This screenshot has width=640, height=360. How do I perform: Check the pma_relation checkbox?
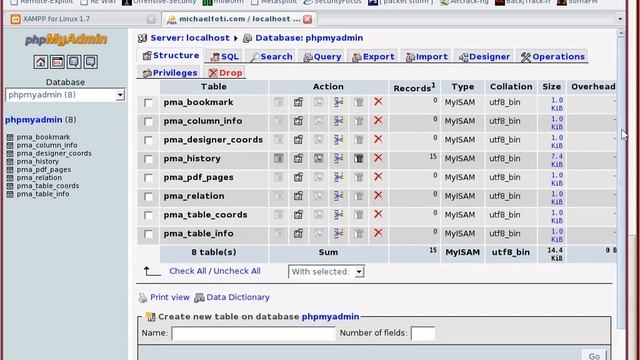point(148,197)
